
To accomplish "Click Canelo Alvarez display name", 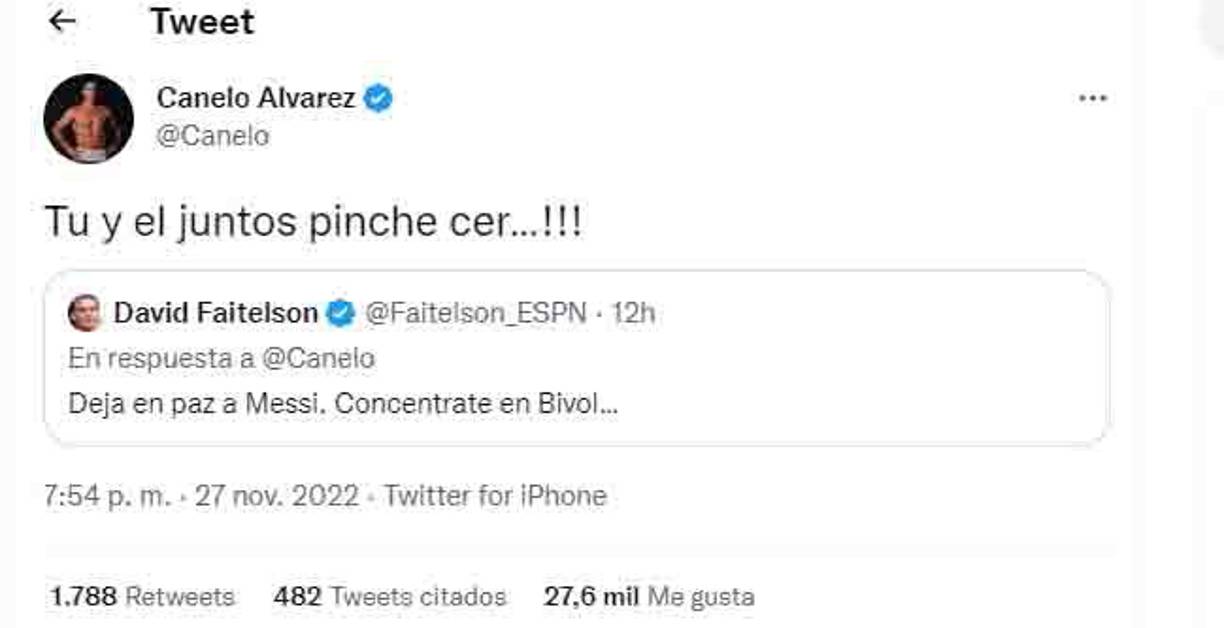I will 256,97.
